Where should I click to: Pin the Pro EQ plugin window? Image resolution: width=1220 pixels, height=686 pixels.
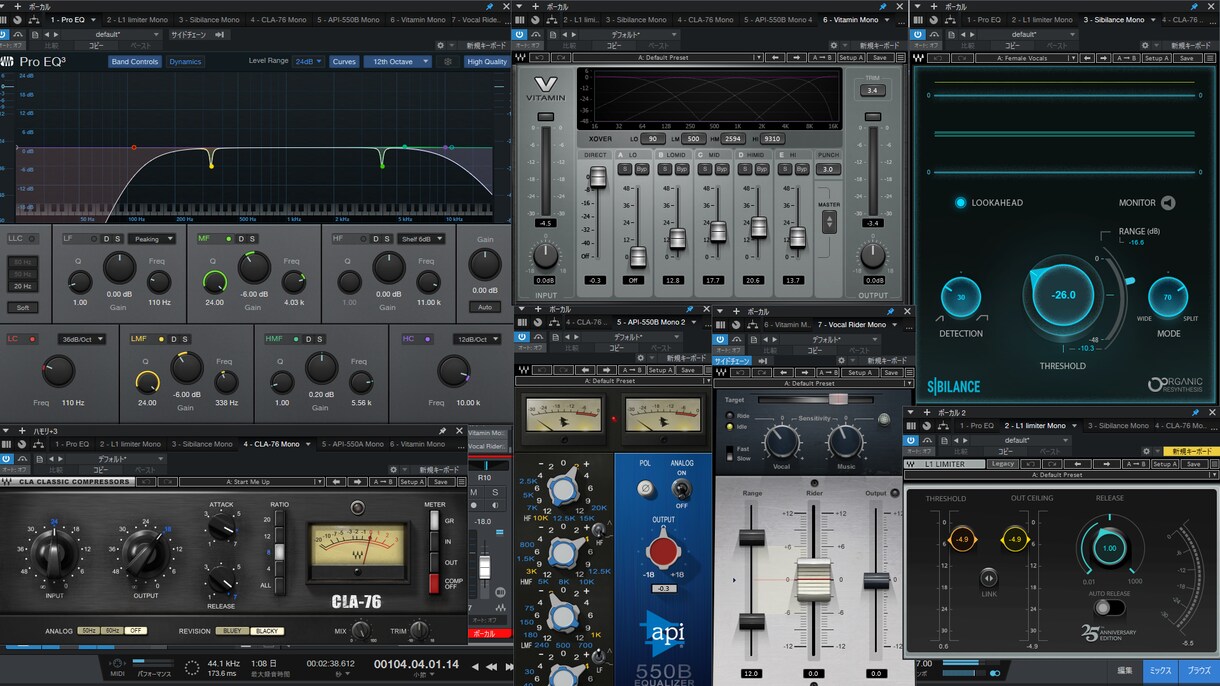point(491,6)
